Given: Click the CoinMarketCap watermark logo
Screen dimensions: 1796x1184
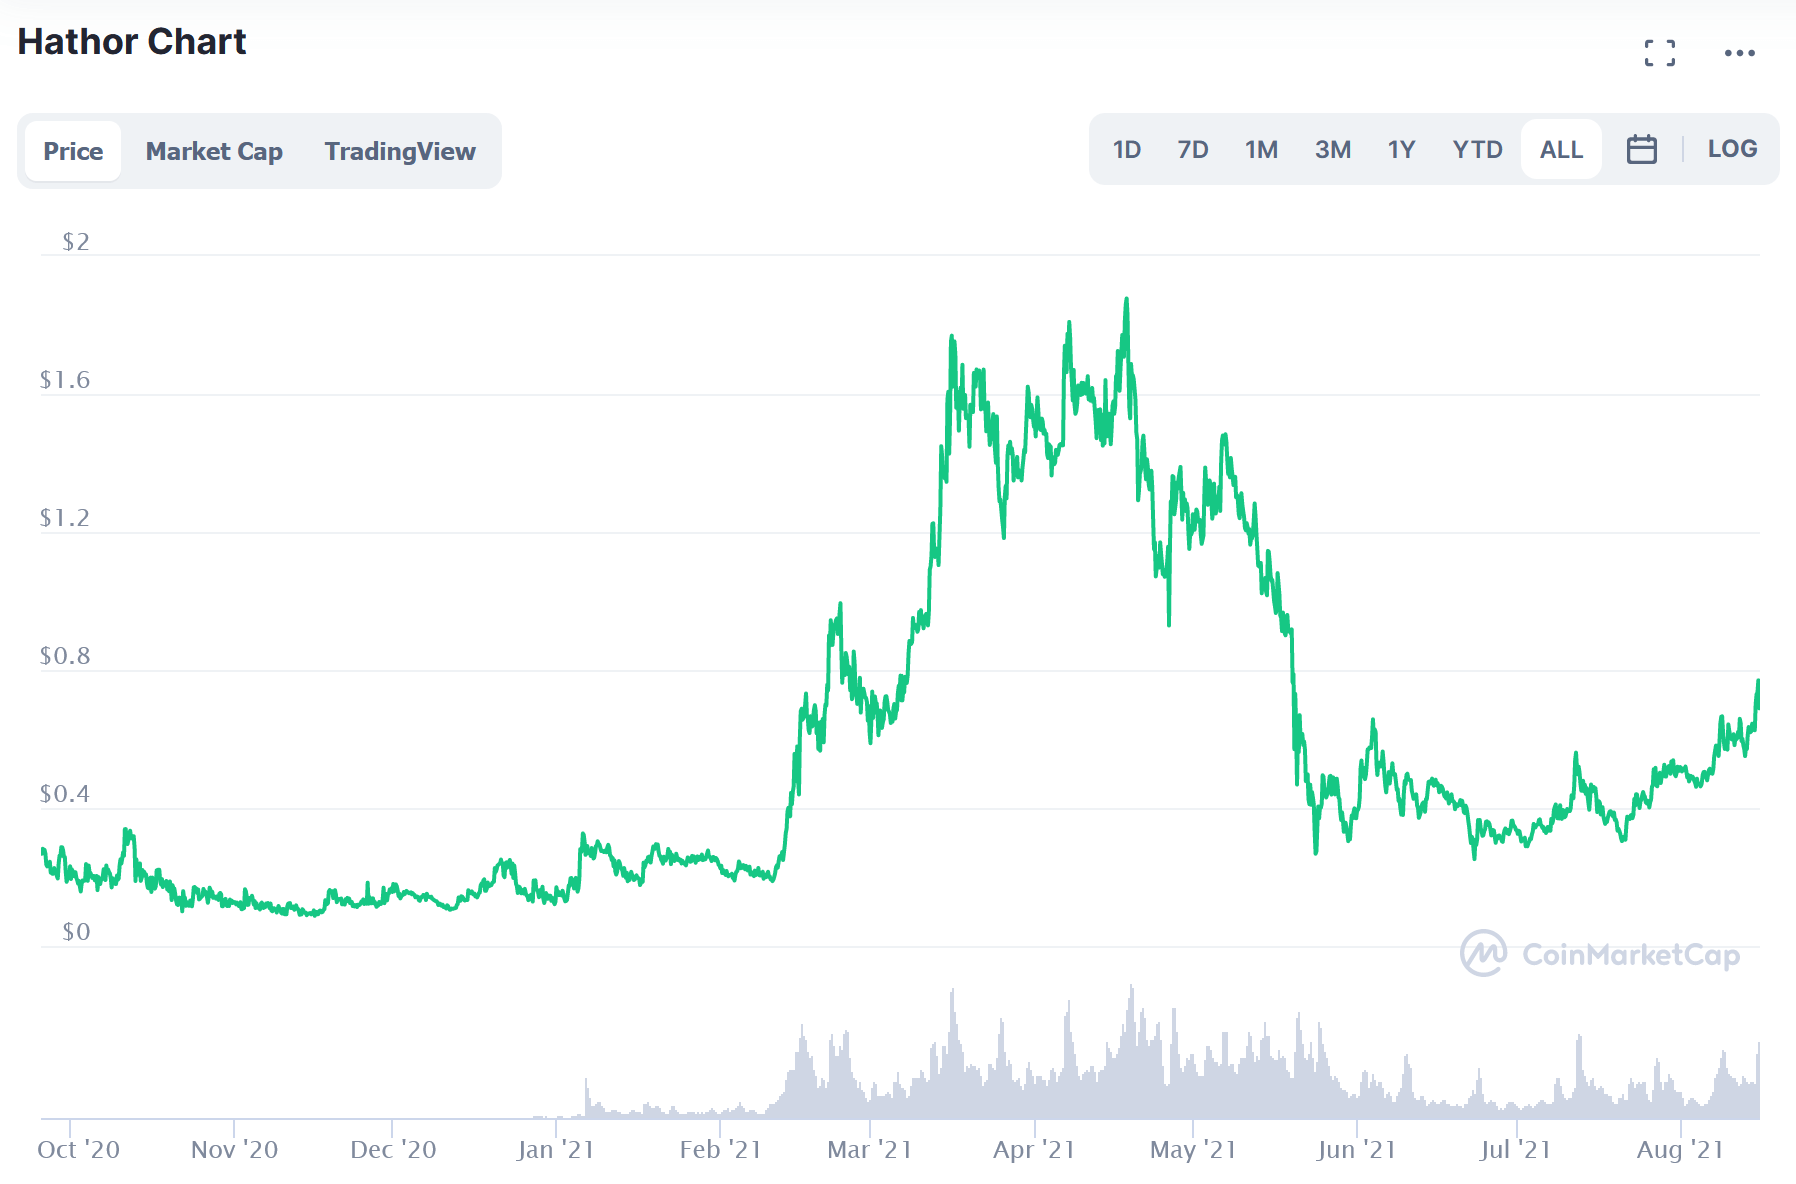Looking at the screenshot, I should click(1599, 954).
